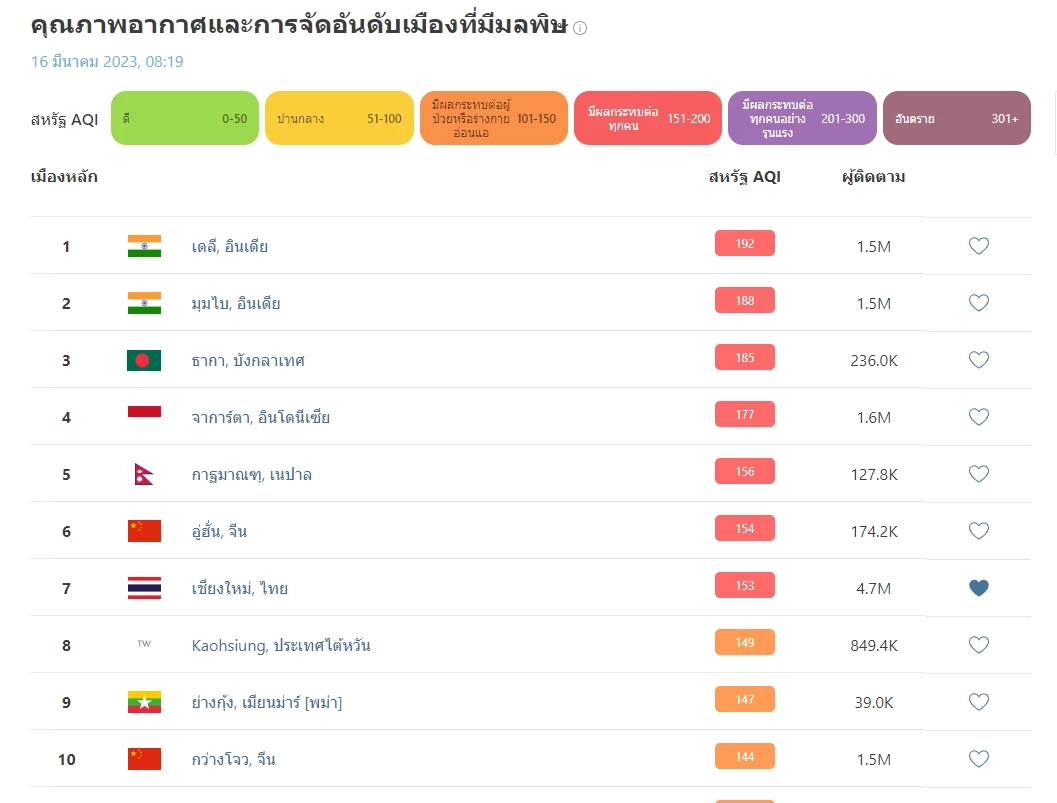
Task: Open the info tooltip next to the page title
Action: click(x=579, y=28)
